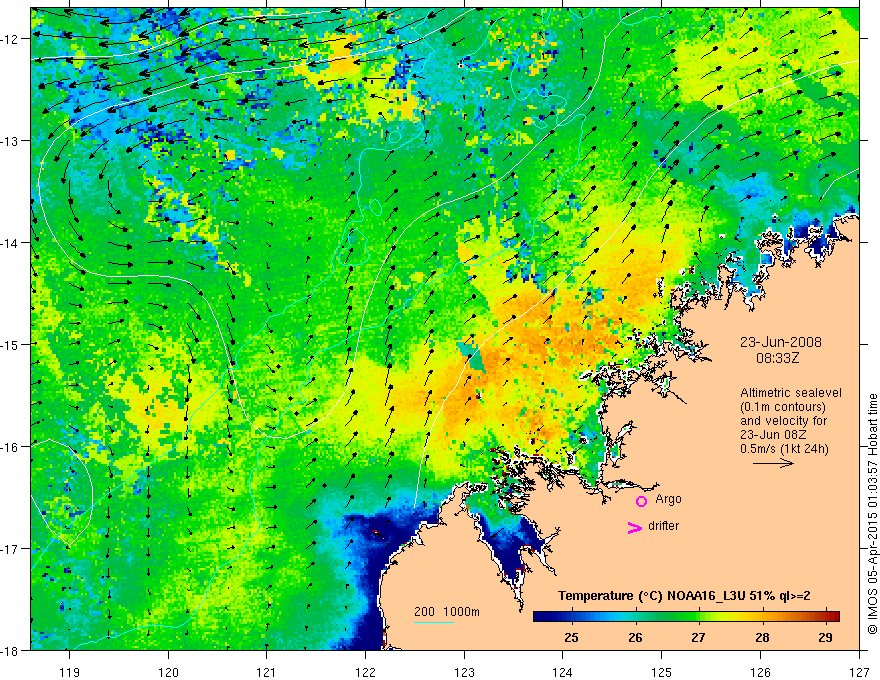Click the latitude axis label -17
Image resolution: width=880 pixels, height=680 pixels.
(10, 548)
